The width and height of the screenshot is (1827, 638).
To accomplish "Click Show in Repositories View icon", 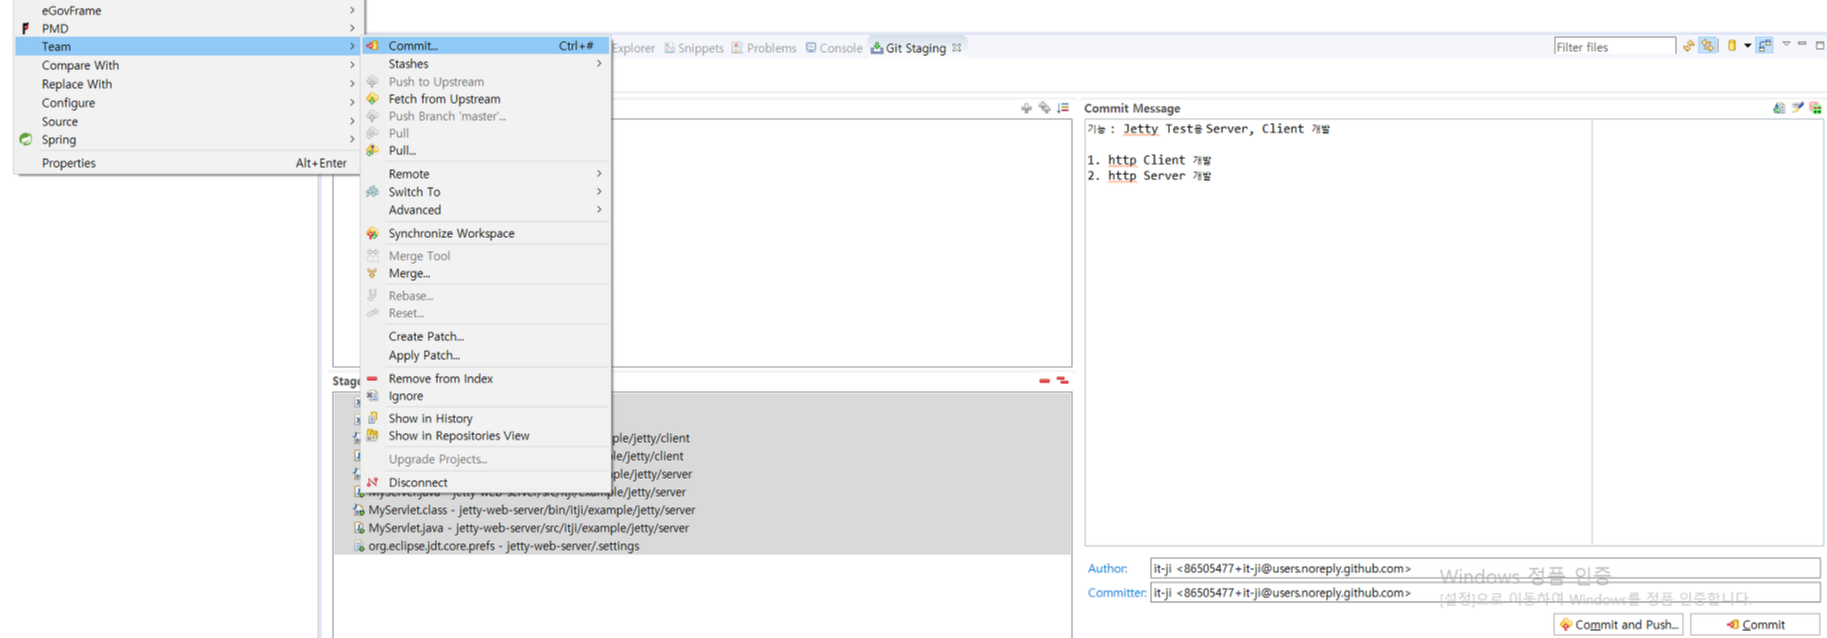I will pyautogui.click(x=372, y=436).
